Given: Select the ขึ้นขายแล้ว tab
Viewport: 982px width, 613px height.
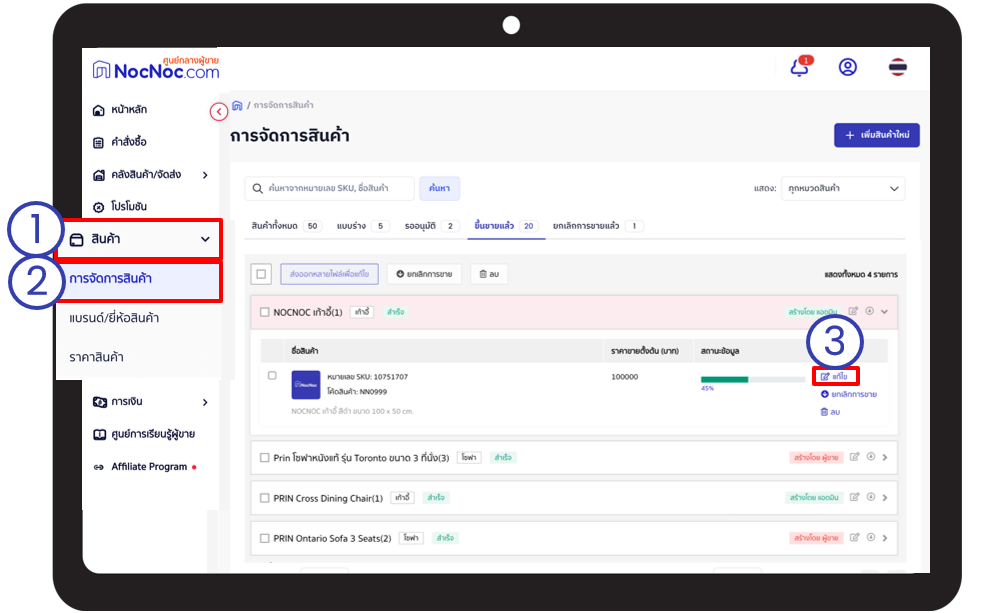Looking at the screenshot, I should coord(505,226).
